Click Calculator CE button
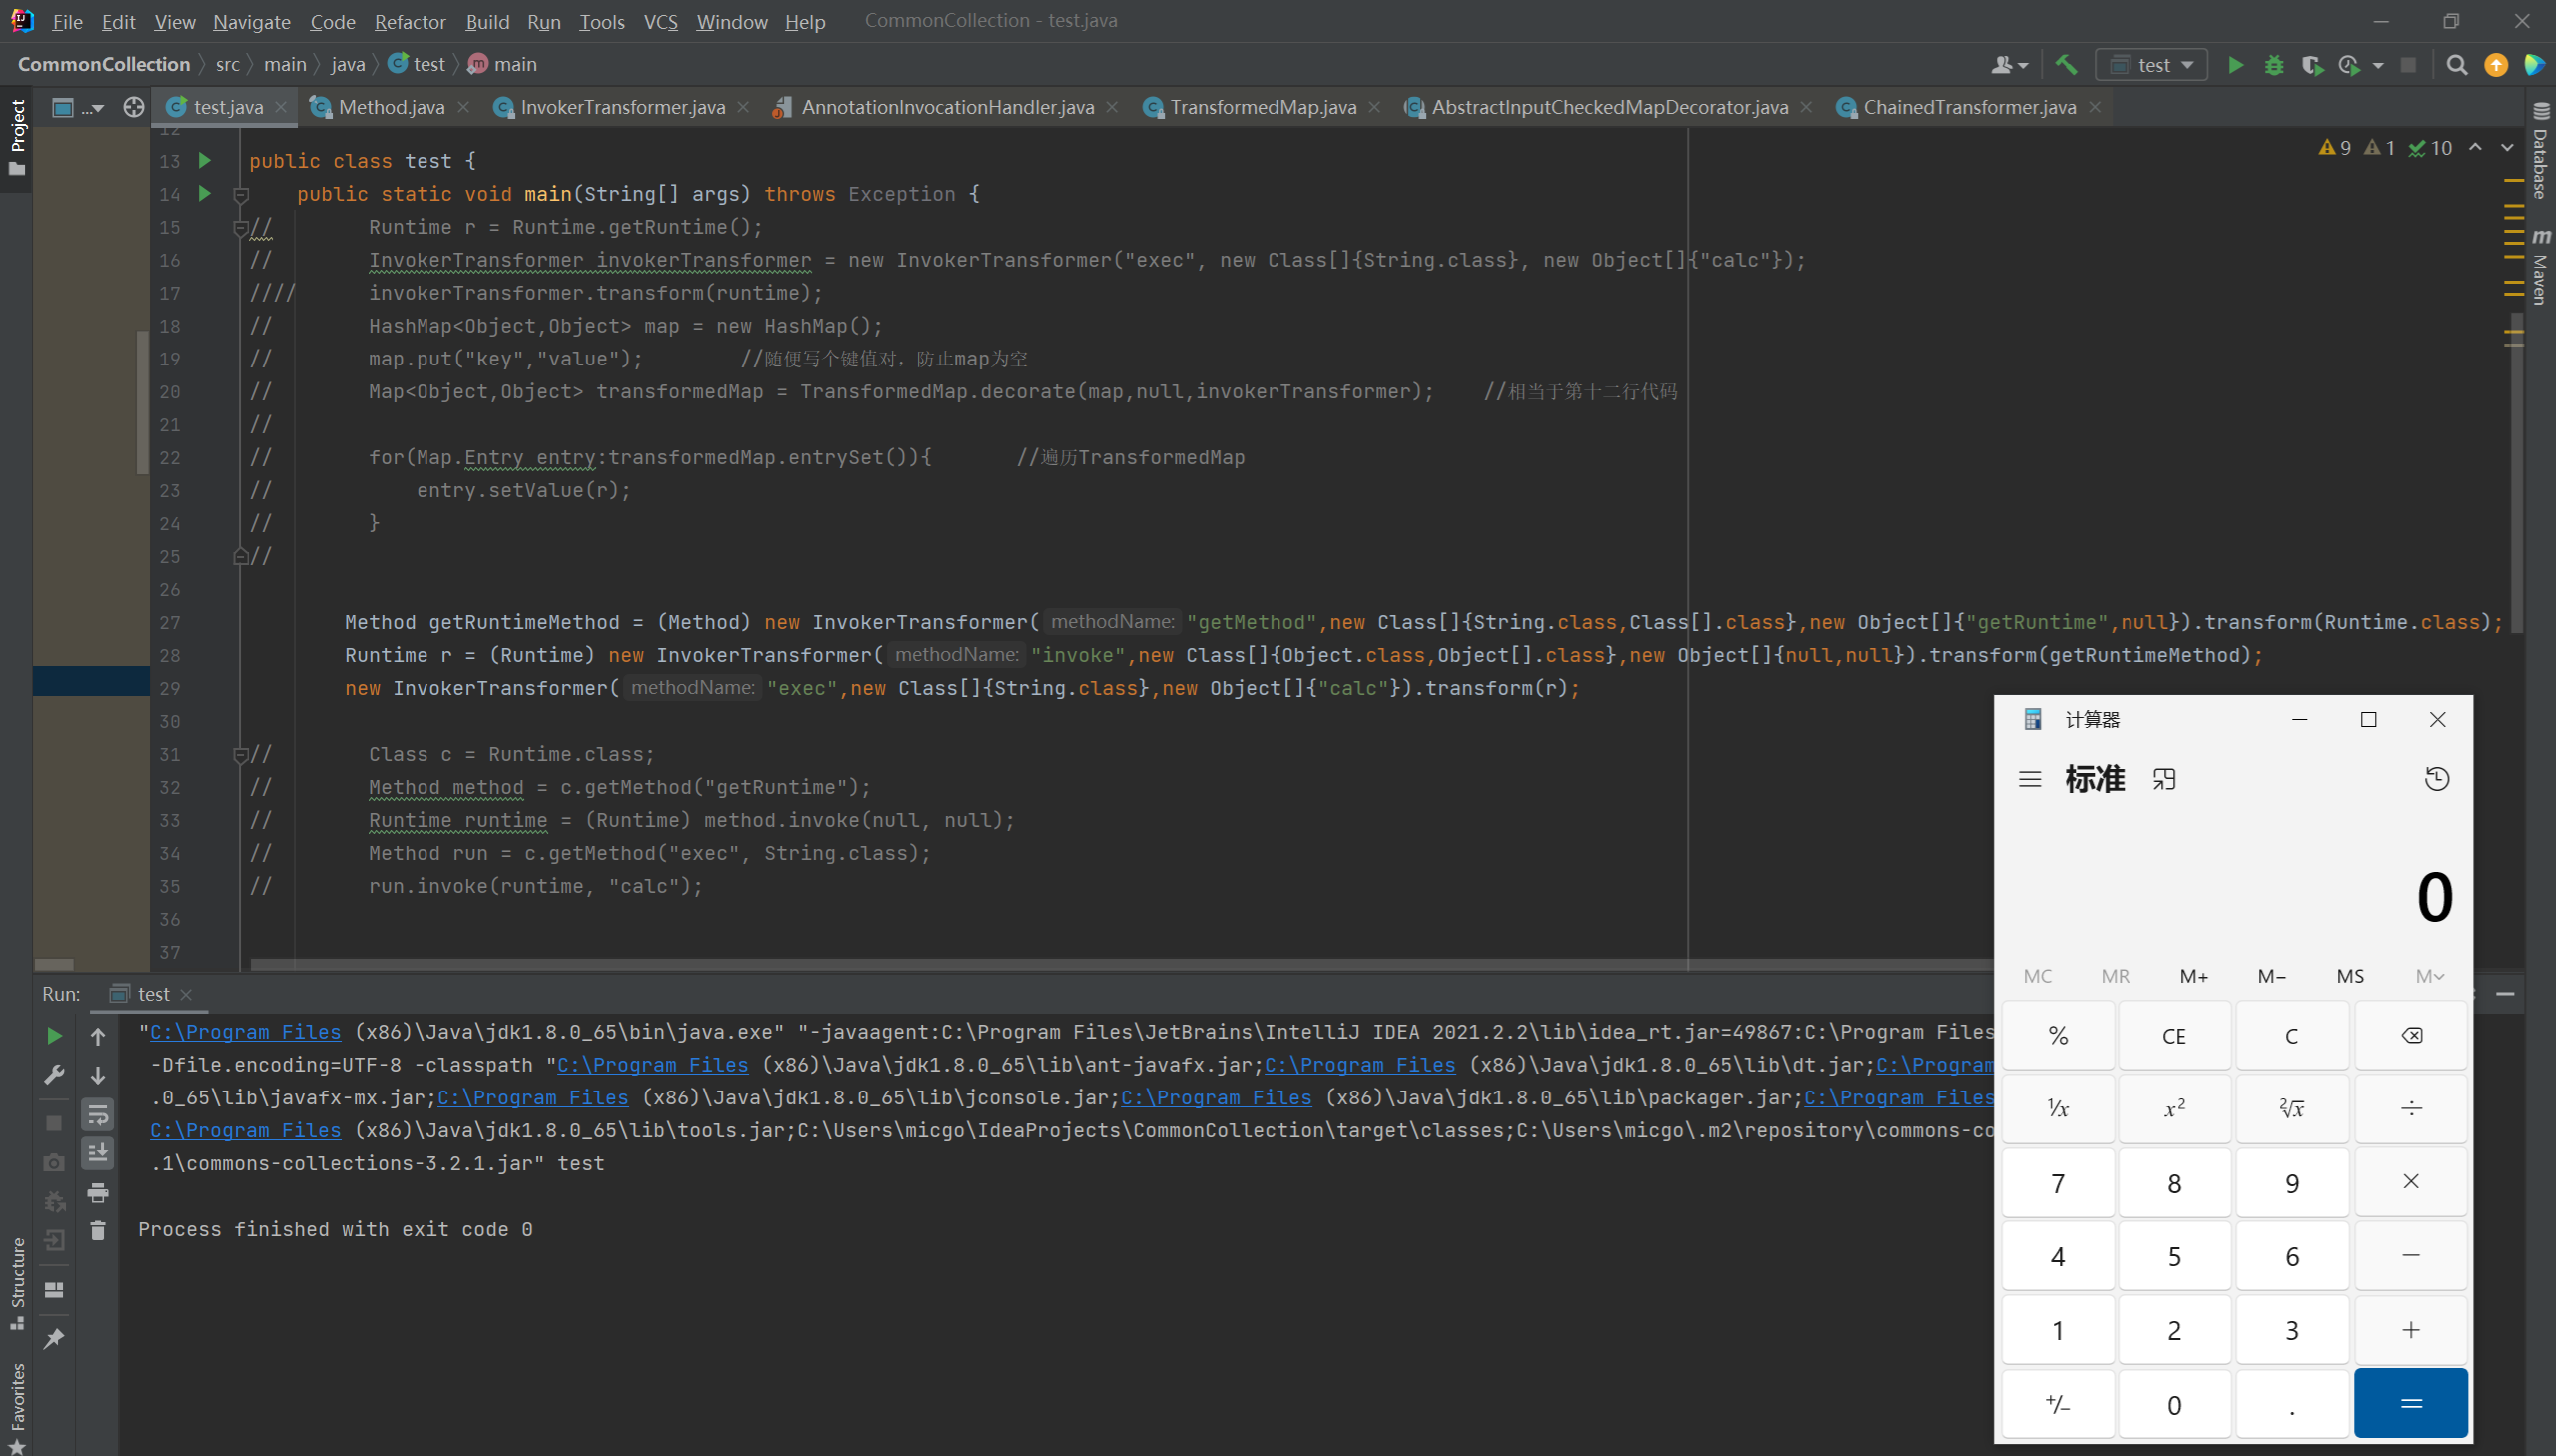Viewport: 2556px width, 1456px height. pyautogui.click(x=2174, y=1035)
